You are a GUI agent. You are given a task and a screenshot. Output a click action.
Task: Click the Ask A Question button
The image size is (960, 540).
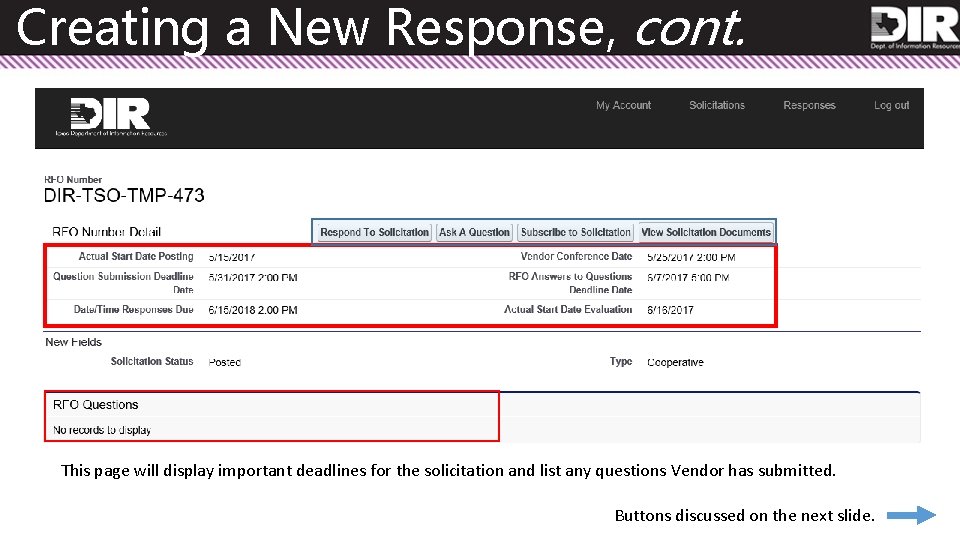474,233
